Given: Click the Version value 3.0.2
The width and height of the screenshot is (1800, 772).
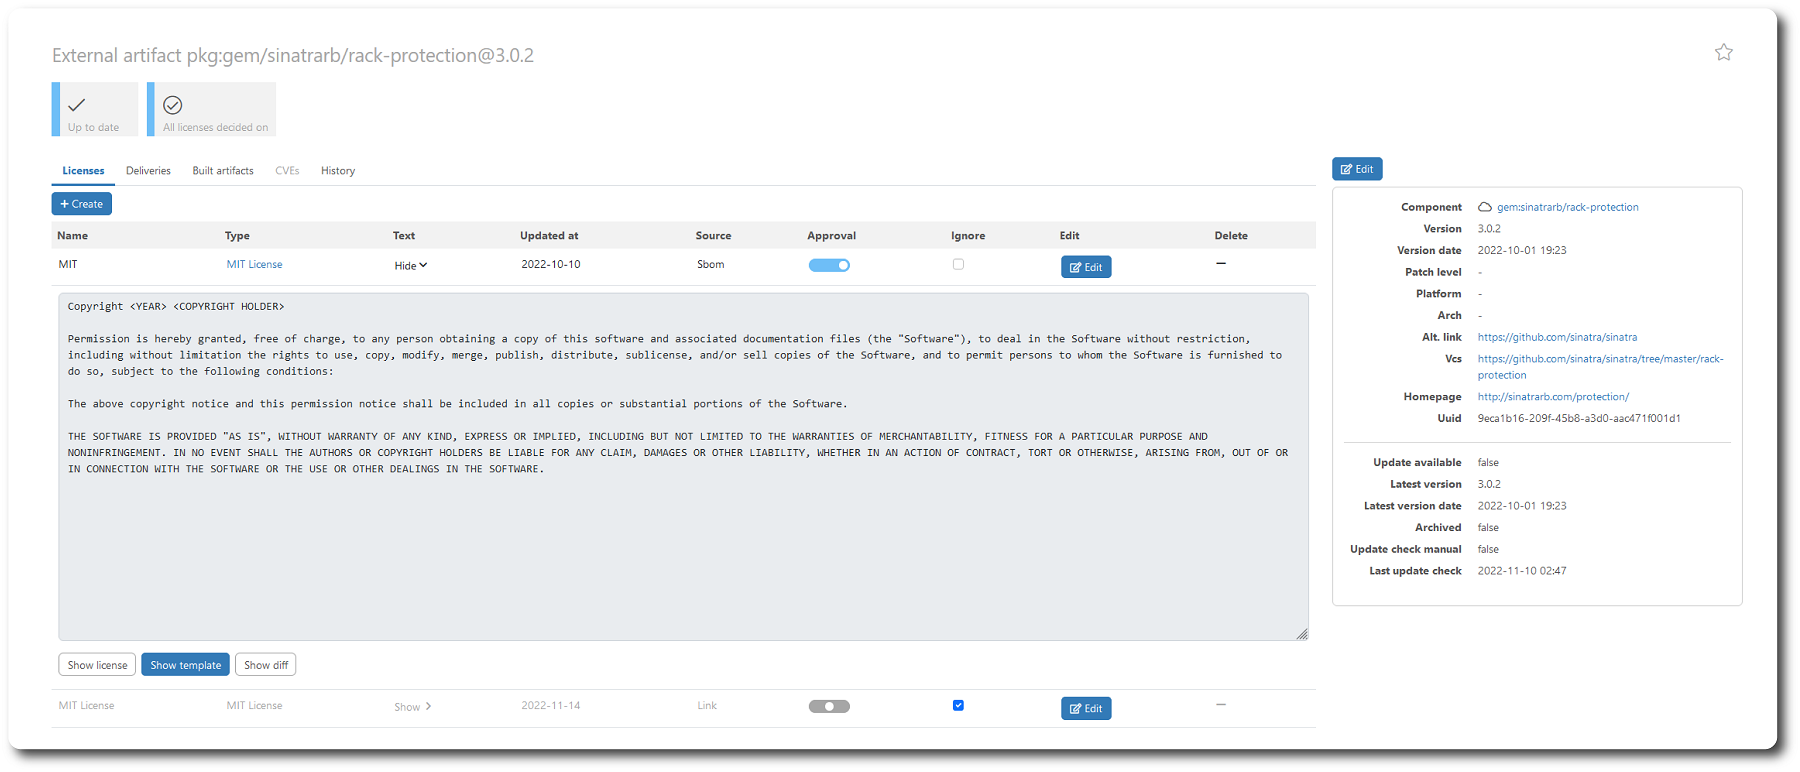Looking at the screenshot, I should [1489, 229].
